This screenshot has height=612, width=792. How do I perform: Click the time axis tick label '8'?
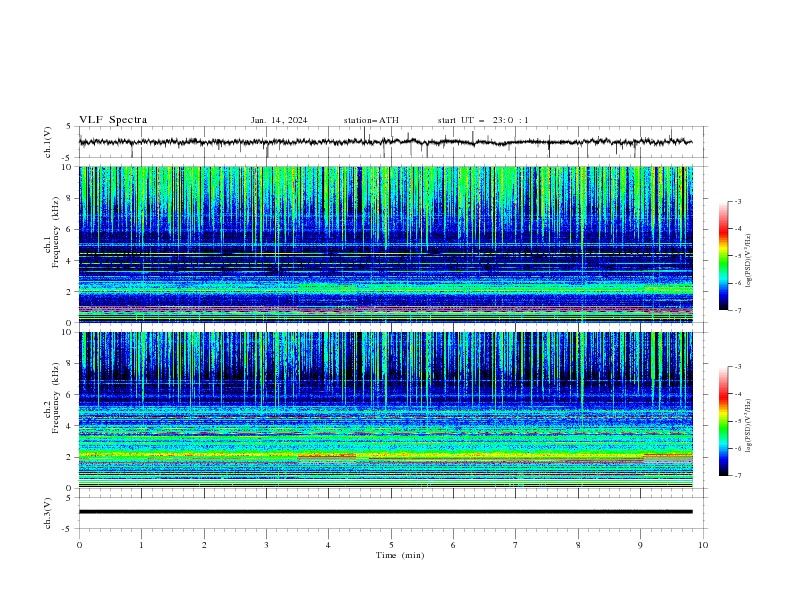click(x=578, y=545)
